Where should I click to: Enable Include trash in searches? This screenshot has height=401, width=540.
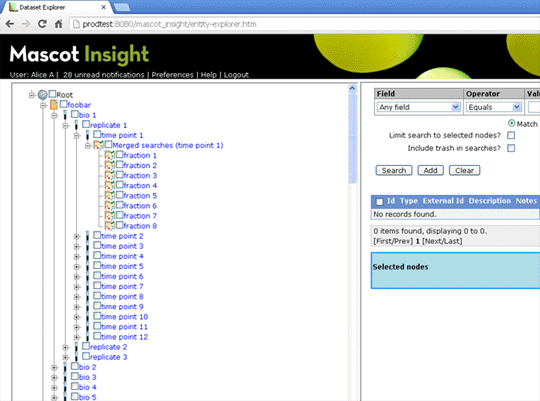click(511, 148)
